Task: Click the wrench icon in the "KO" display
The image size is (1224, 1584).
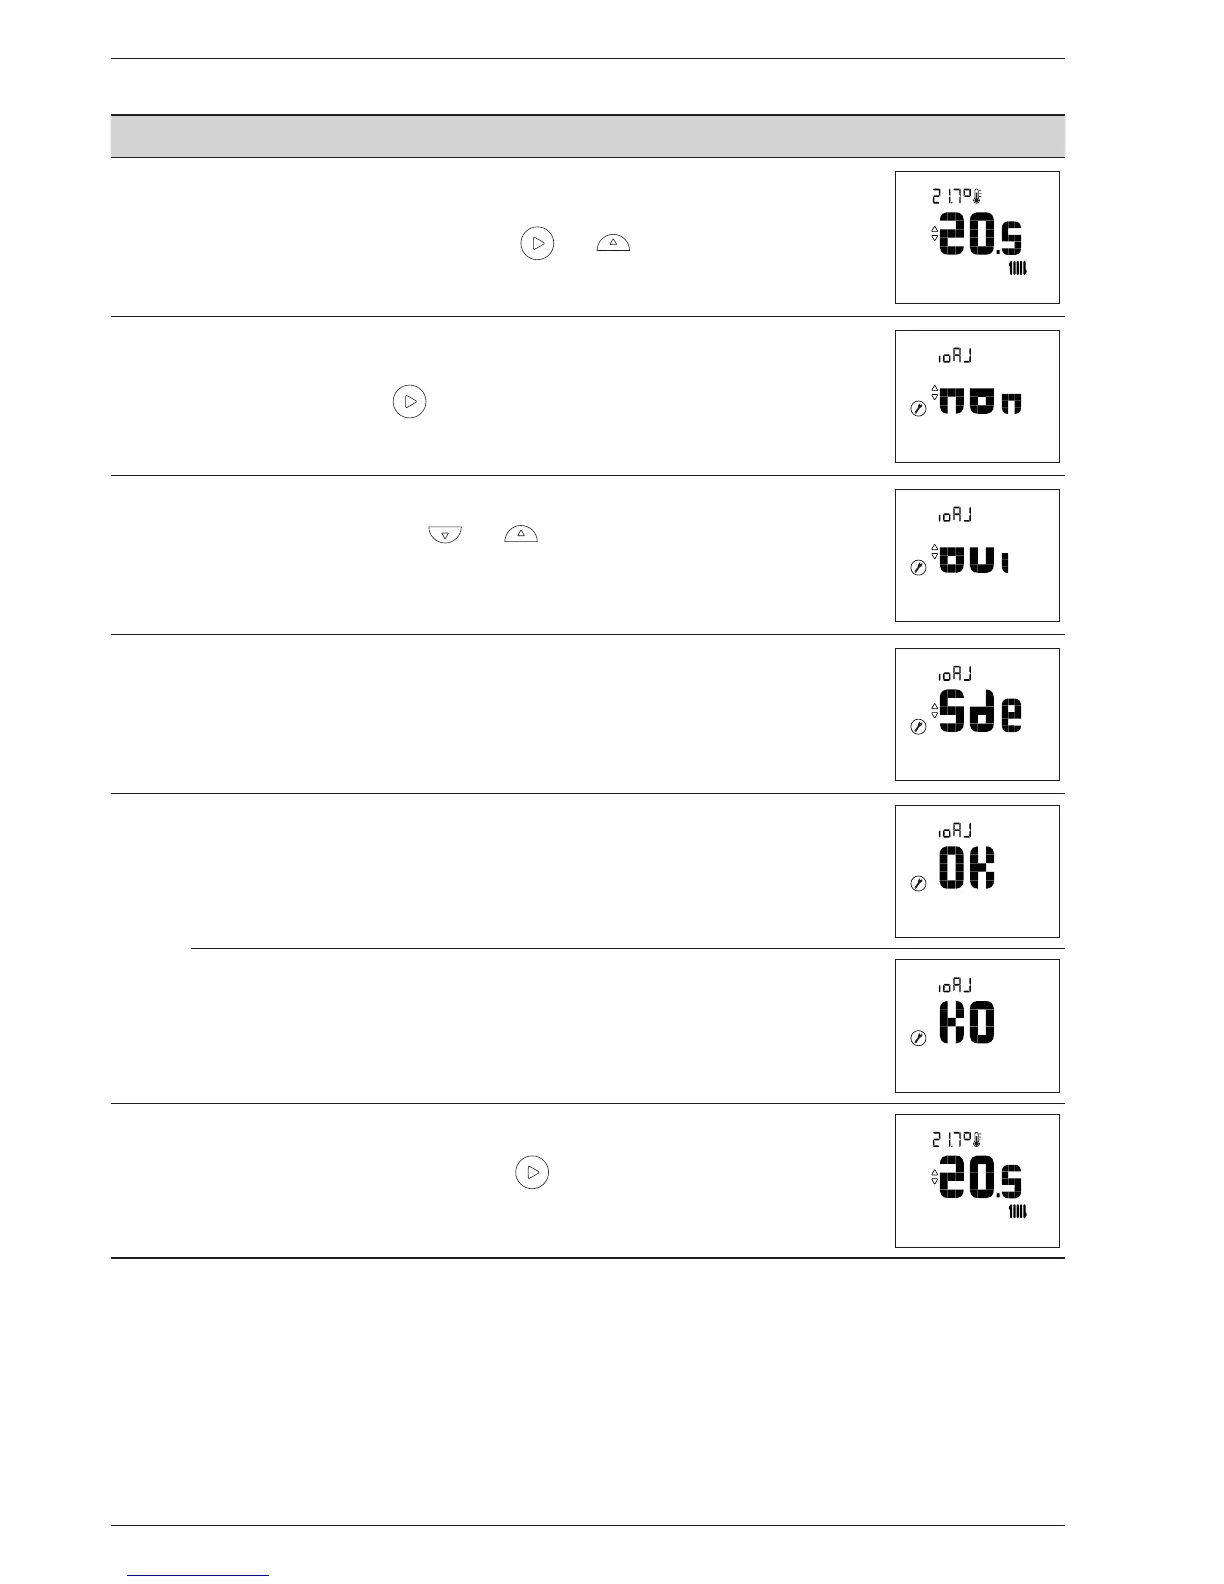Action: pos(918,1039)
